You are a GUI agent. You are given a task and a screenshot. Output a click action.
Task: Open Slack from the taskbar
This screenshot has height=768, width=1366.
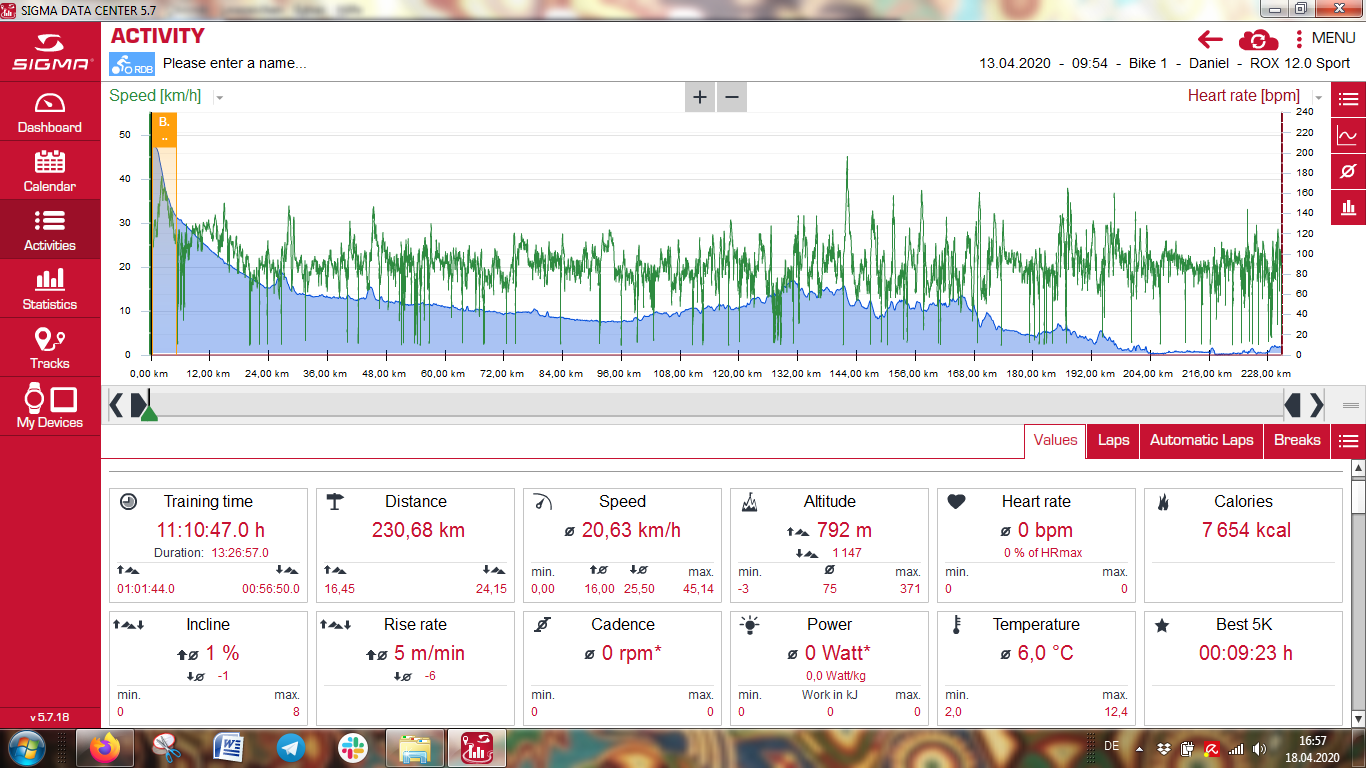coord(353,748)
